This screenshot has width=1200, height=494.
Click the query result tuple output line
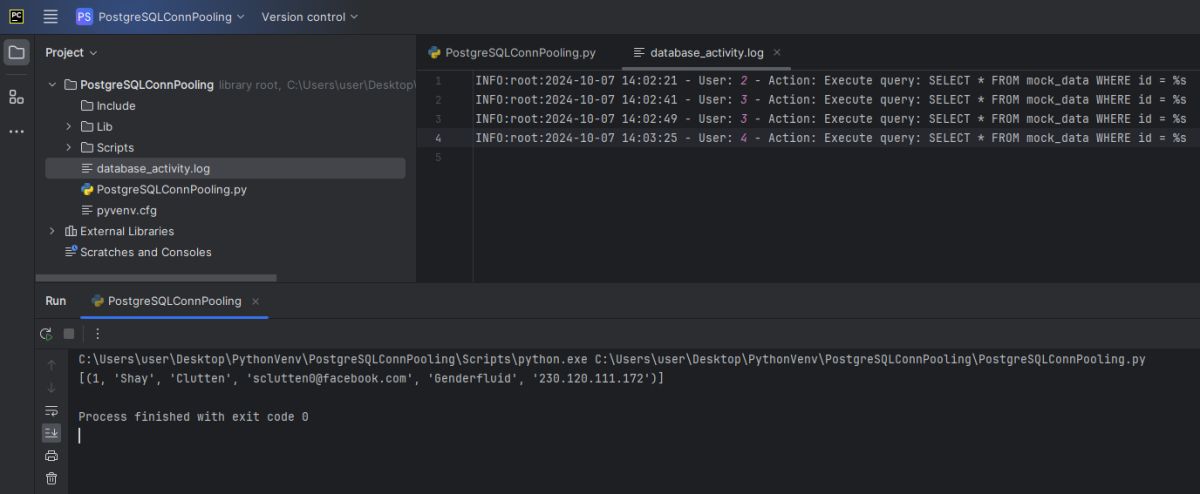tap(371, 378)
